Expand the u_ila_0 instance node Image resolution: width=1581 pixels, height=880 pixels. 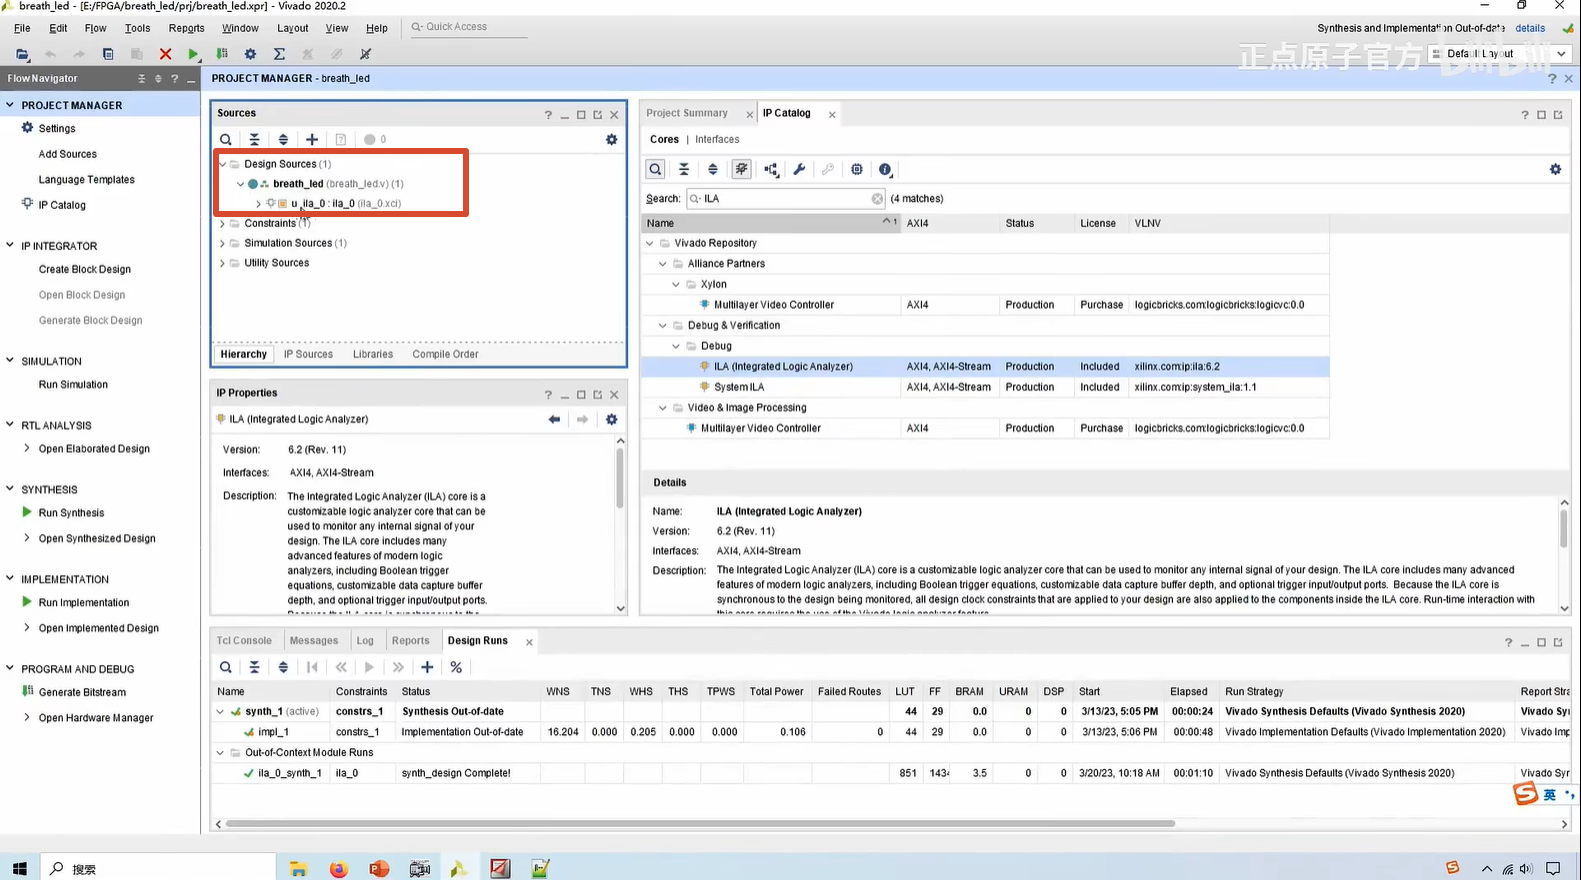pyautogui.click(x=258, y=204)
